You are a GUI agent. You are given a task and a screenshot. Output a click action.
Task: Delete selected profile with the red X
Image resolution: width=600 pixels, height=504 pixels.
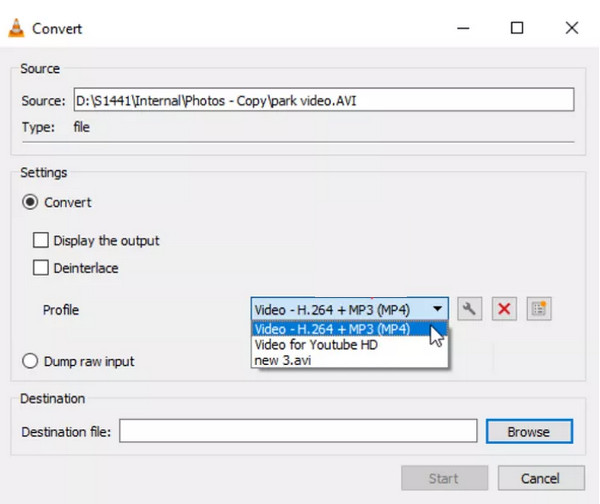(x=504, y=309)
